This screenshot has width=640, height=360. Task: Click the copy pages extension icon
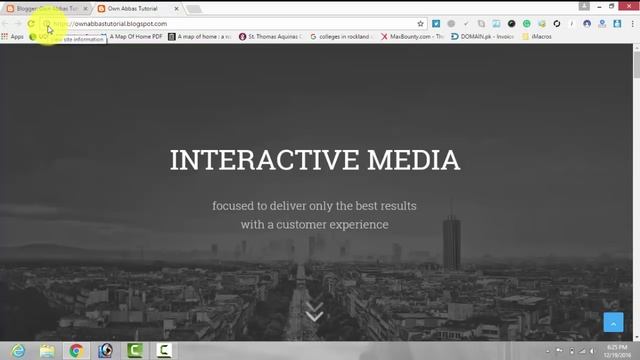[481, 24]
